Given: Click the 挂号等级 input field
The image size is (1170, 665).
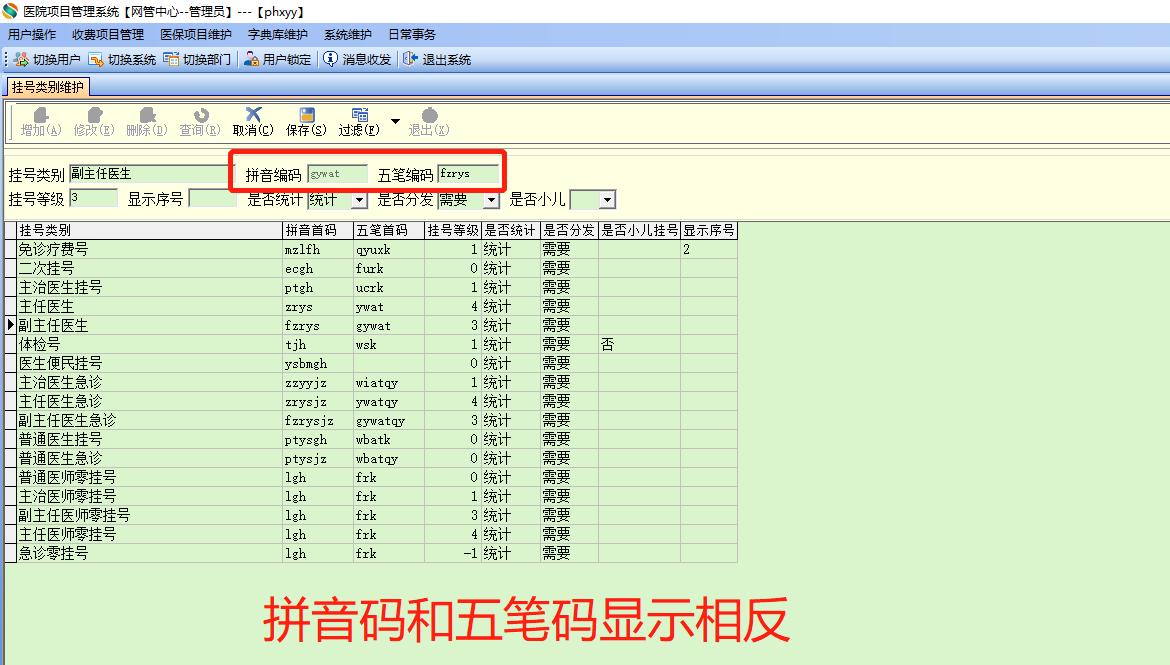Looking at the screenshot, I should click(93, 199).
